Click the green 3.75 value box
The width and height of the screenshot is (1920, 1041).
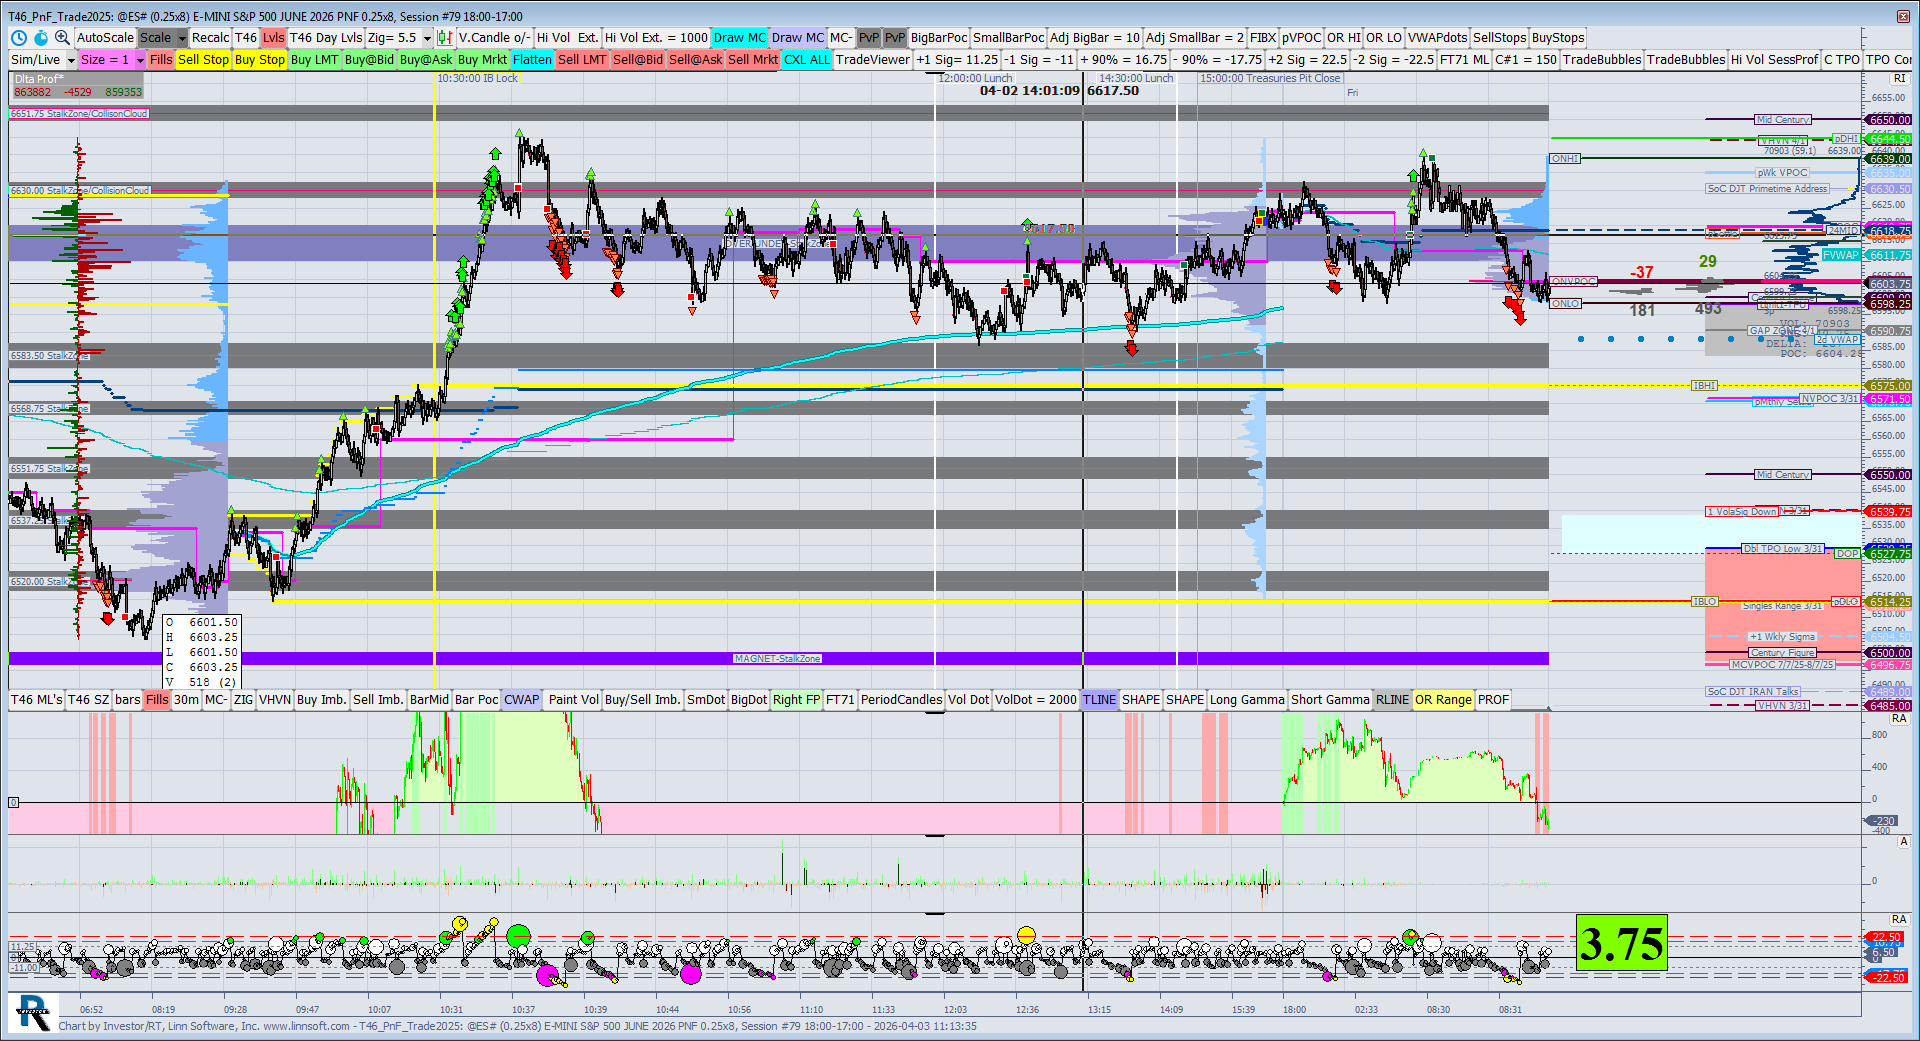coord(1621,943)
